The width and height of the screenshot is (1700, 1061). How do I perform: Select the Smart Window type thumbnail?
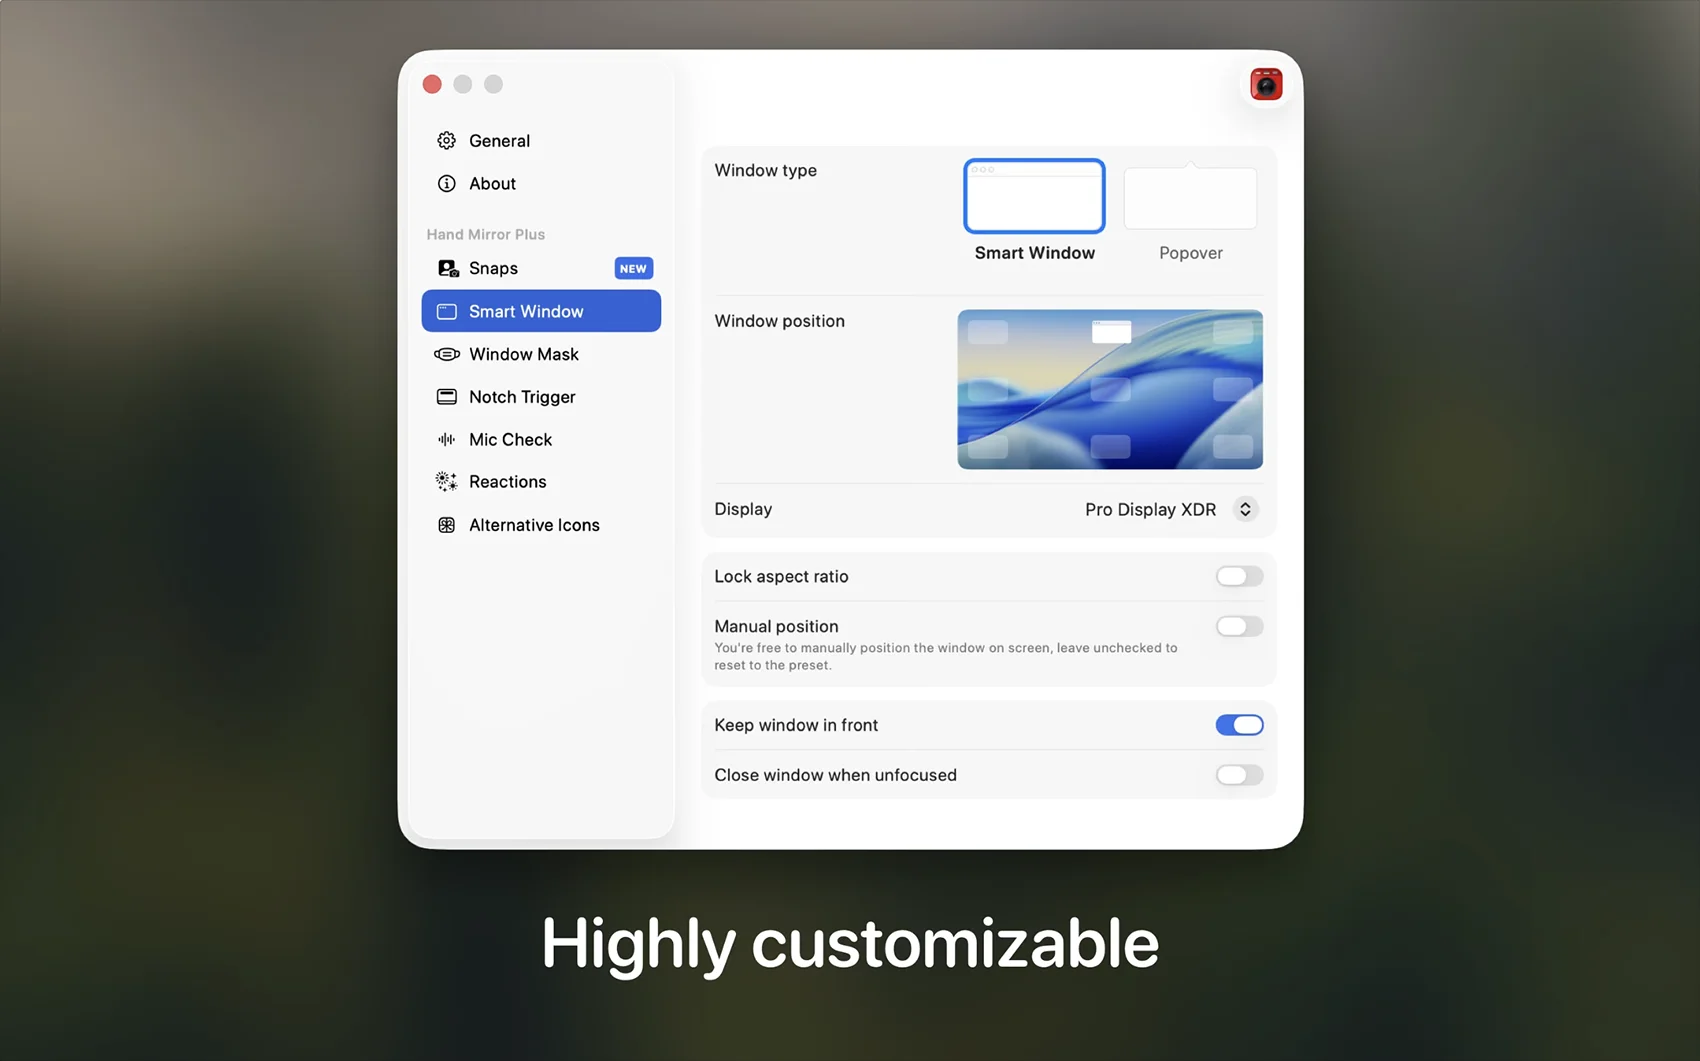coord(1034,197)
